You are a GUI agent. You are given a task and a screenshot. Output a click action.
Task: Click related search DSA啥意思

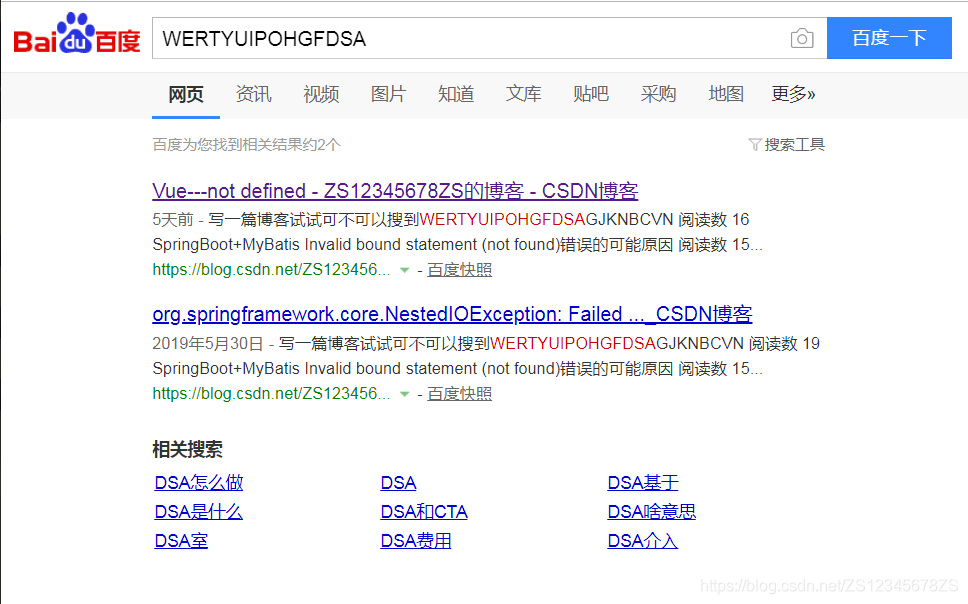[x=652, y=511]
